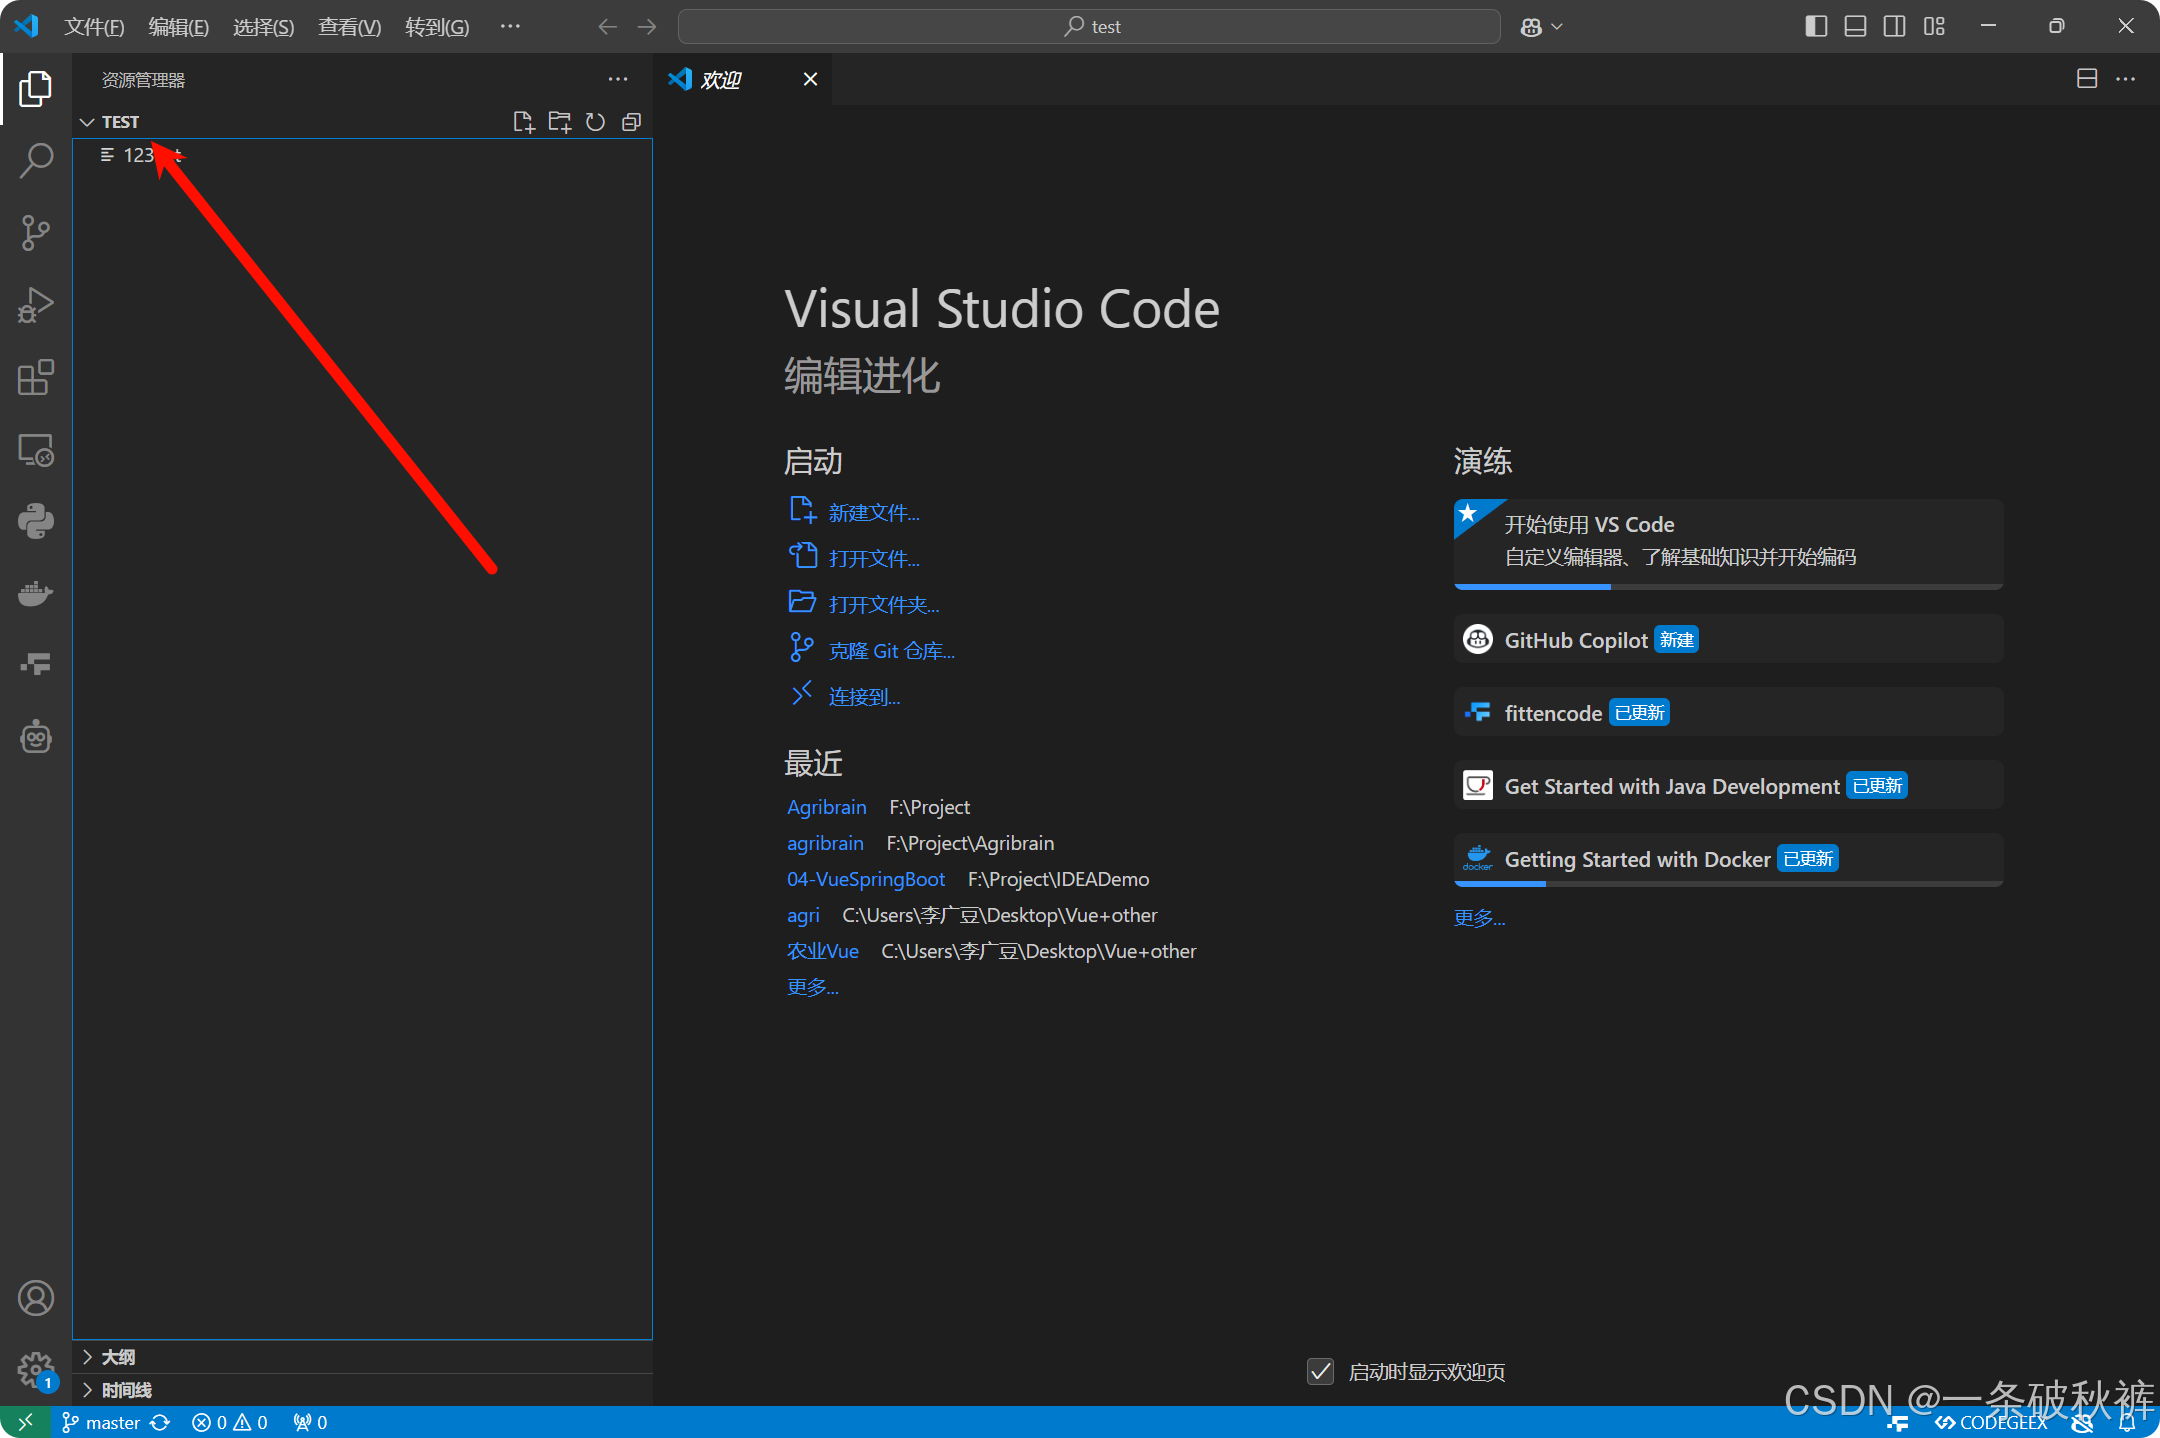
Task: Click the Customize Layout icon
Action: (1934, 26)
